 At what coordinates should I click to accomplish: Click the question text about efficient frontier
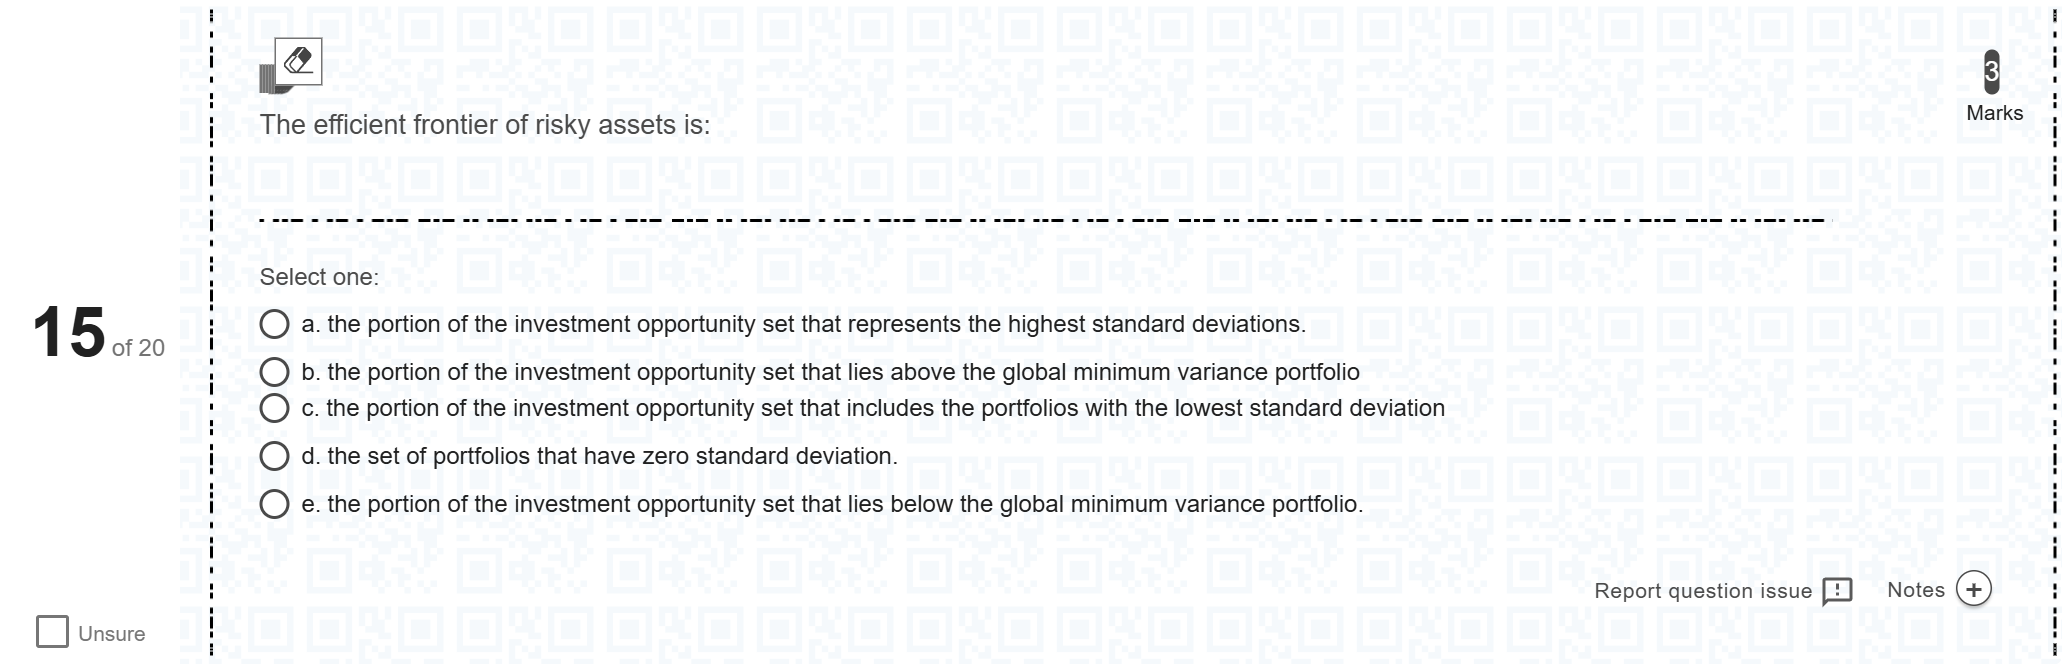[x=485, y=125]
